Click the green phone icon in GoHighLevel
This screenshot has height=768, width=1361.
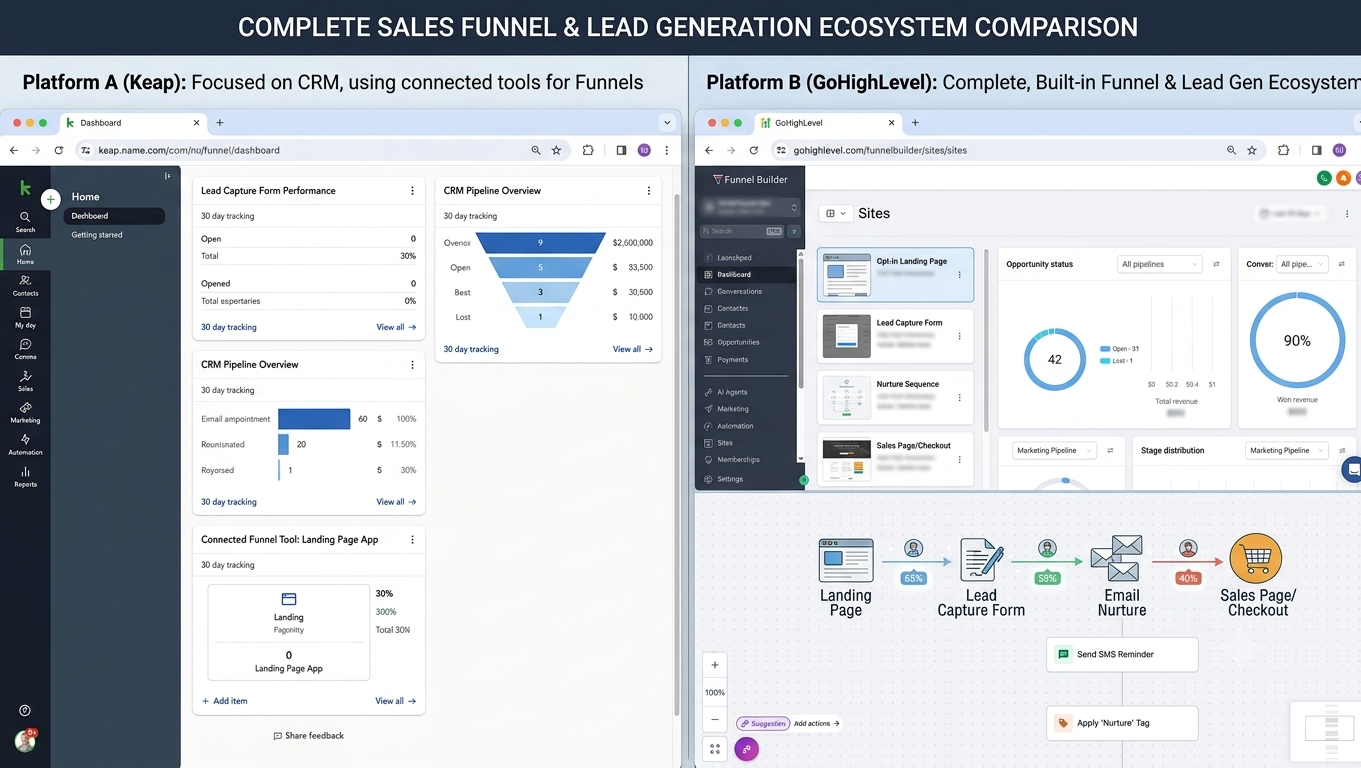(x=1325, y=178)
